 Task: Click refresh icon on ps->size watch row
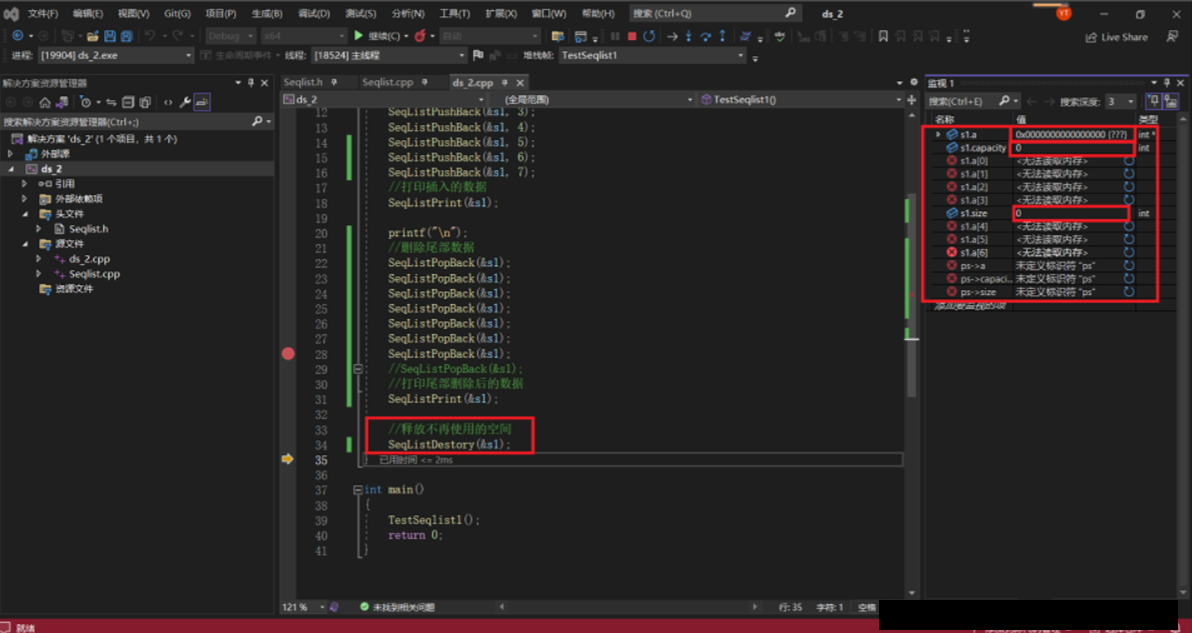click(x=1129, y=292)
